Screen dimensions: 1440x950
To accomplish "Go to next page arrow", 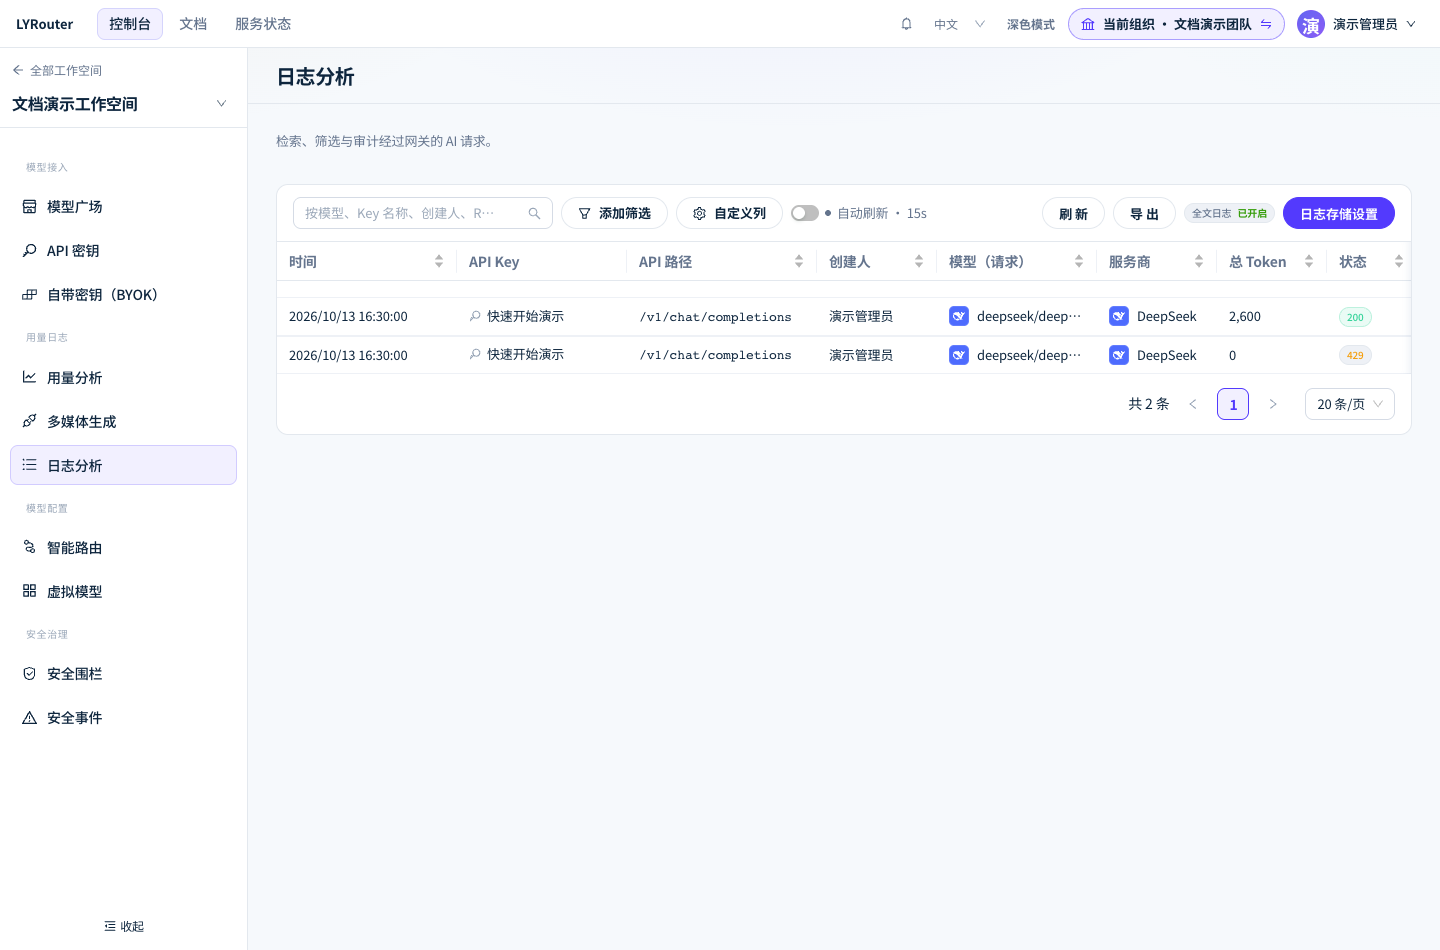I will click(1273, 404).
